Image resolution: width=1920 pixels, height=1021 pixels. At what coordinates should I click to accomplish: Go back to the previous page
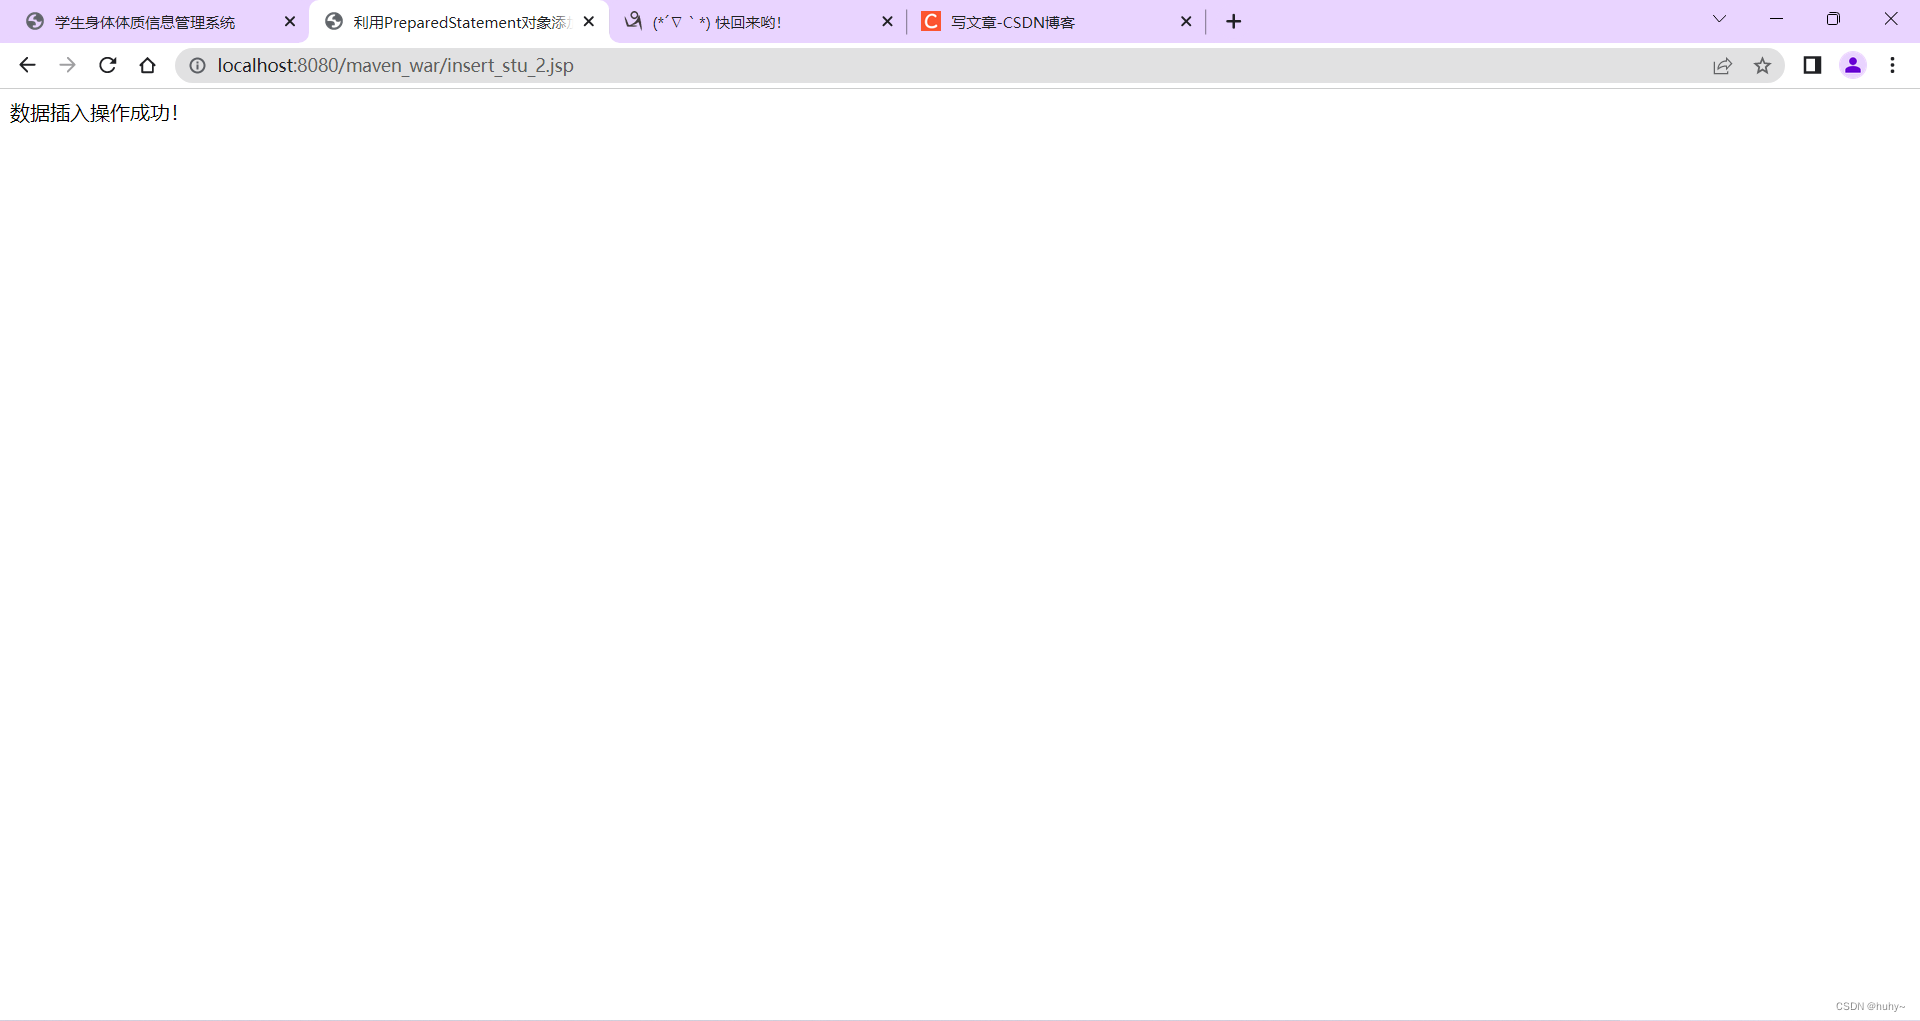point(27,65)
